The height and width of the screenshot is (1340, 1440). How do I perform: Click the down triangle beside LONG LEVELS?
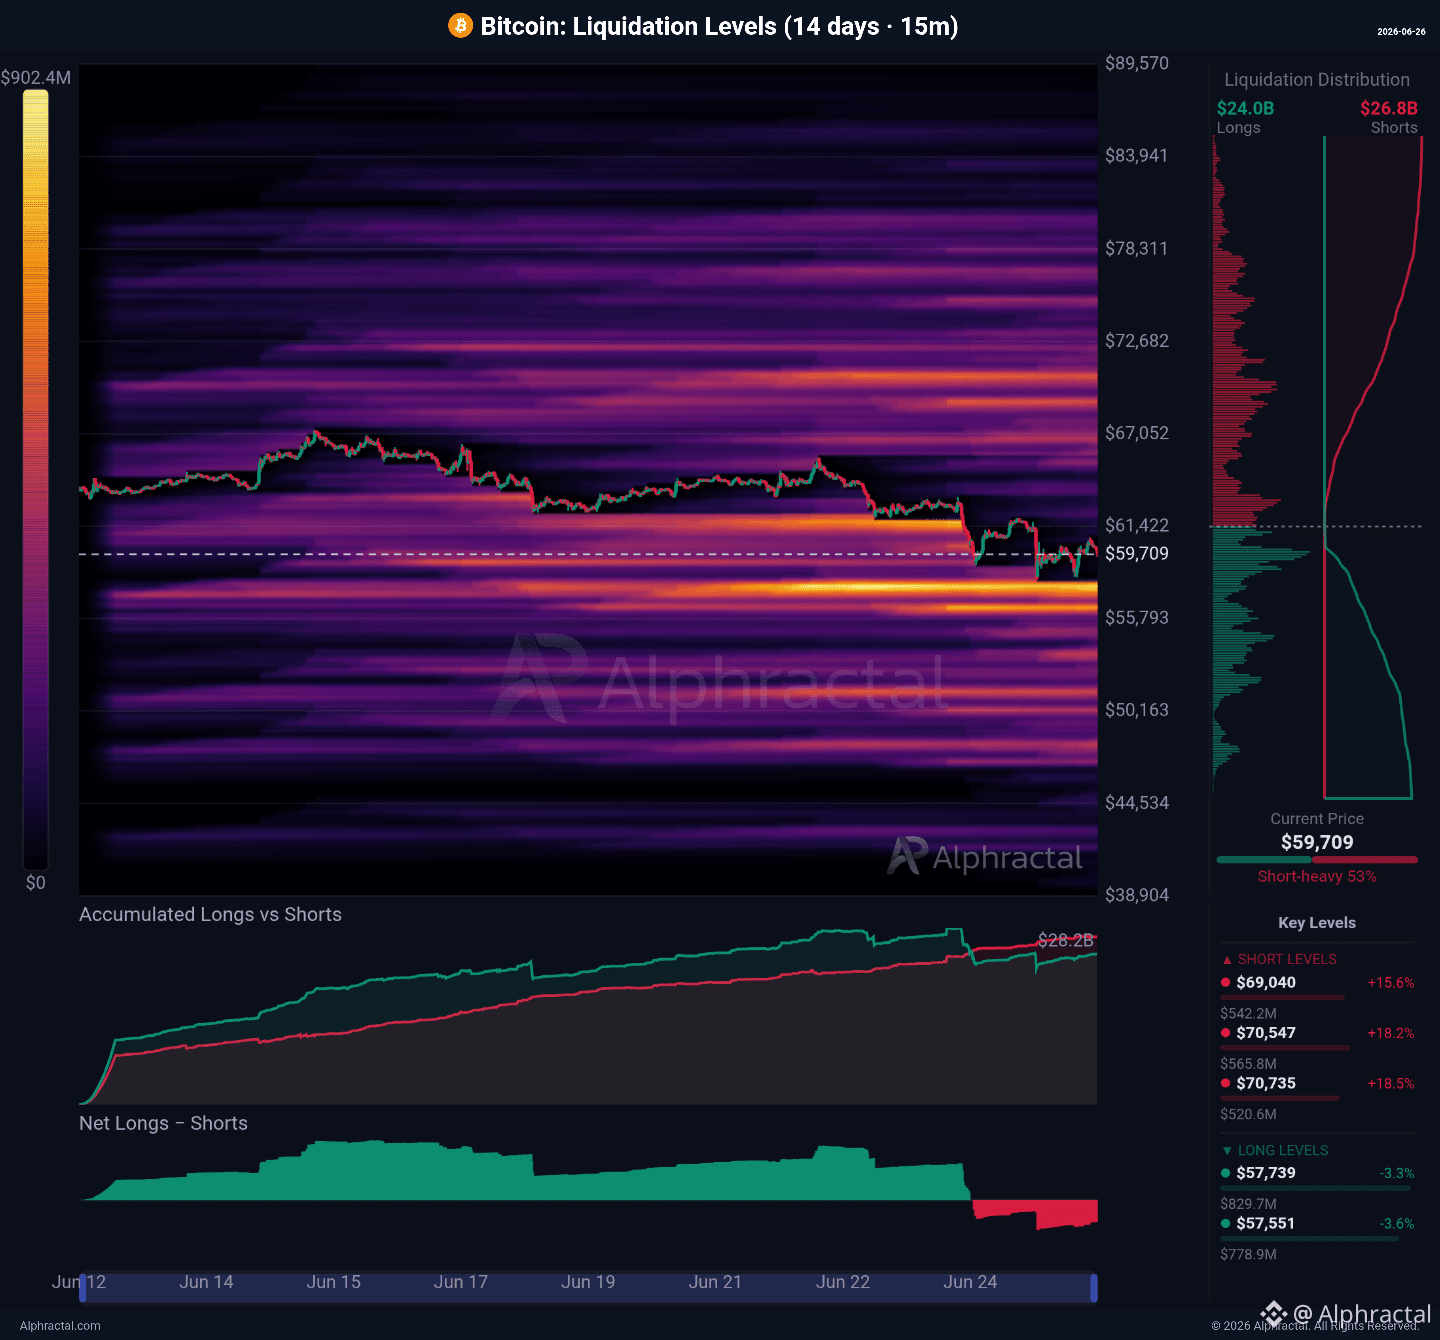tap(1227, 1151)
